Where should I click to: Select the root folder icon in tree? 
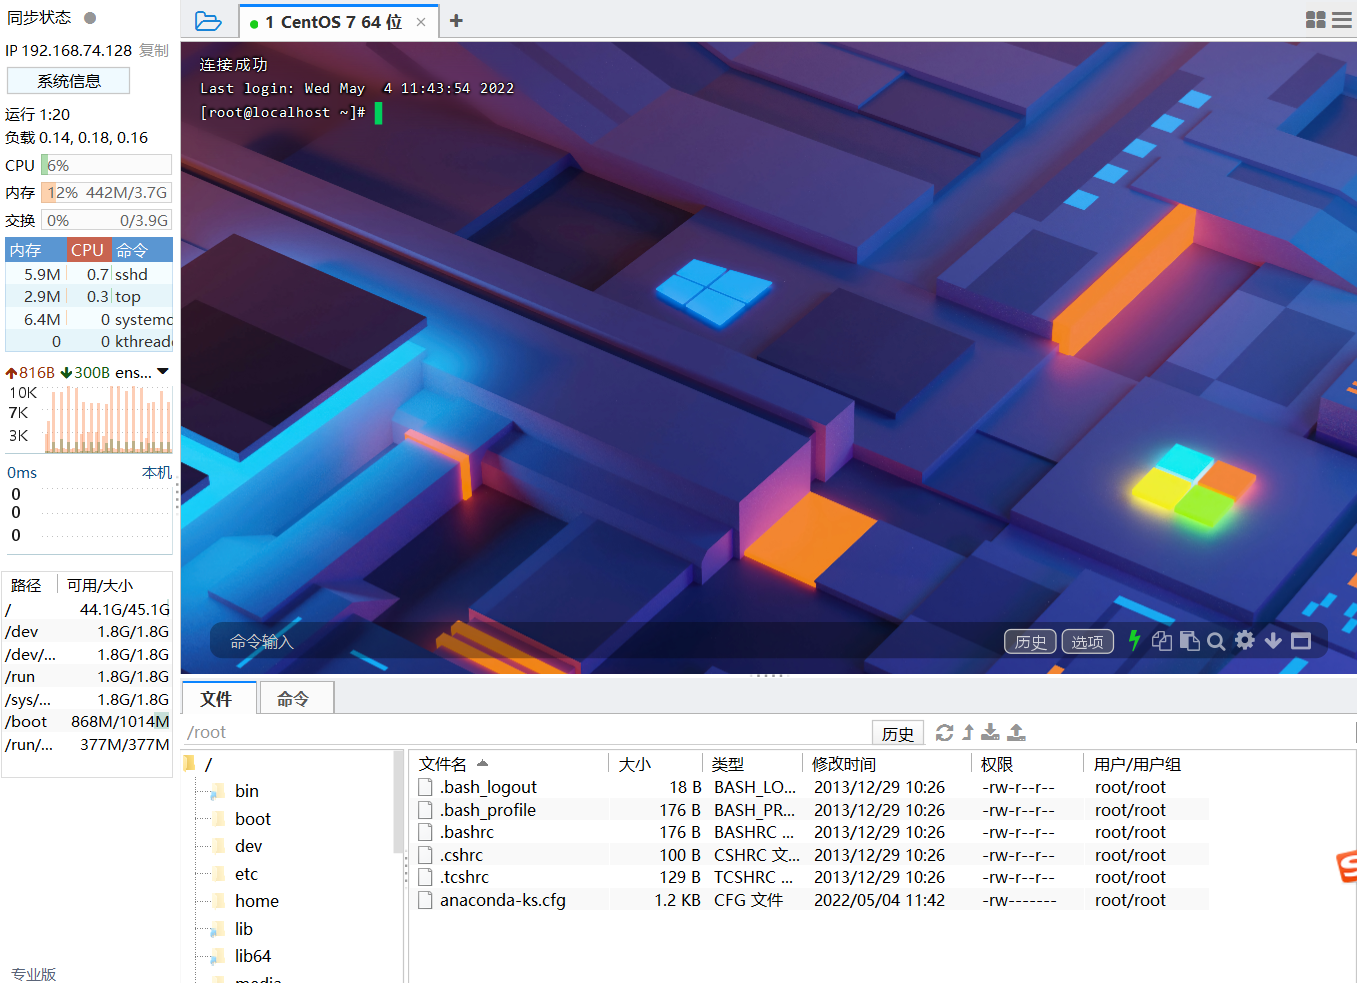point(189,764)
